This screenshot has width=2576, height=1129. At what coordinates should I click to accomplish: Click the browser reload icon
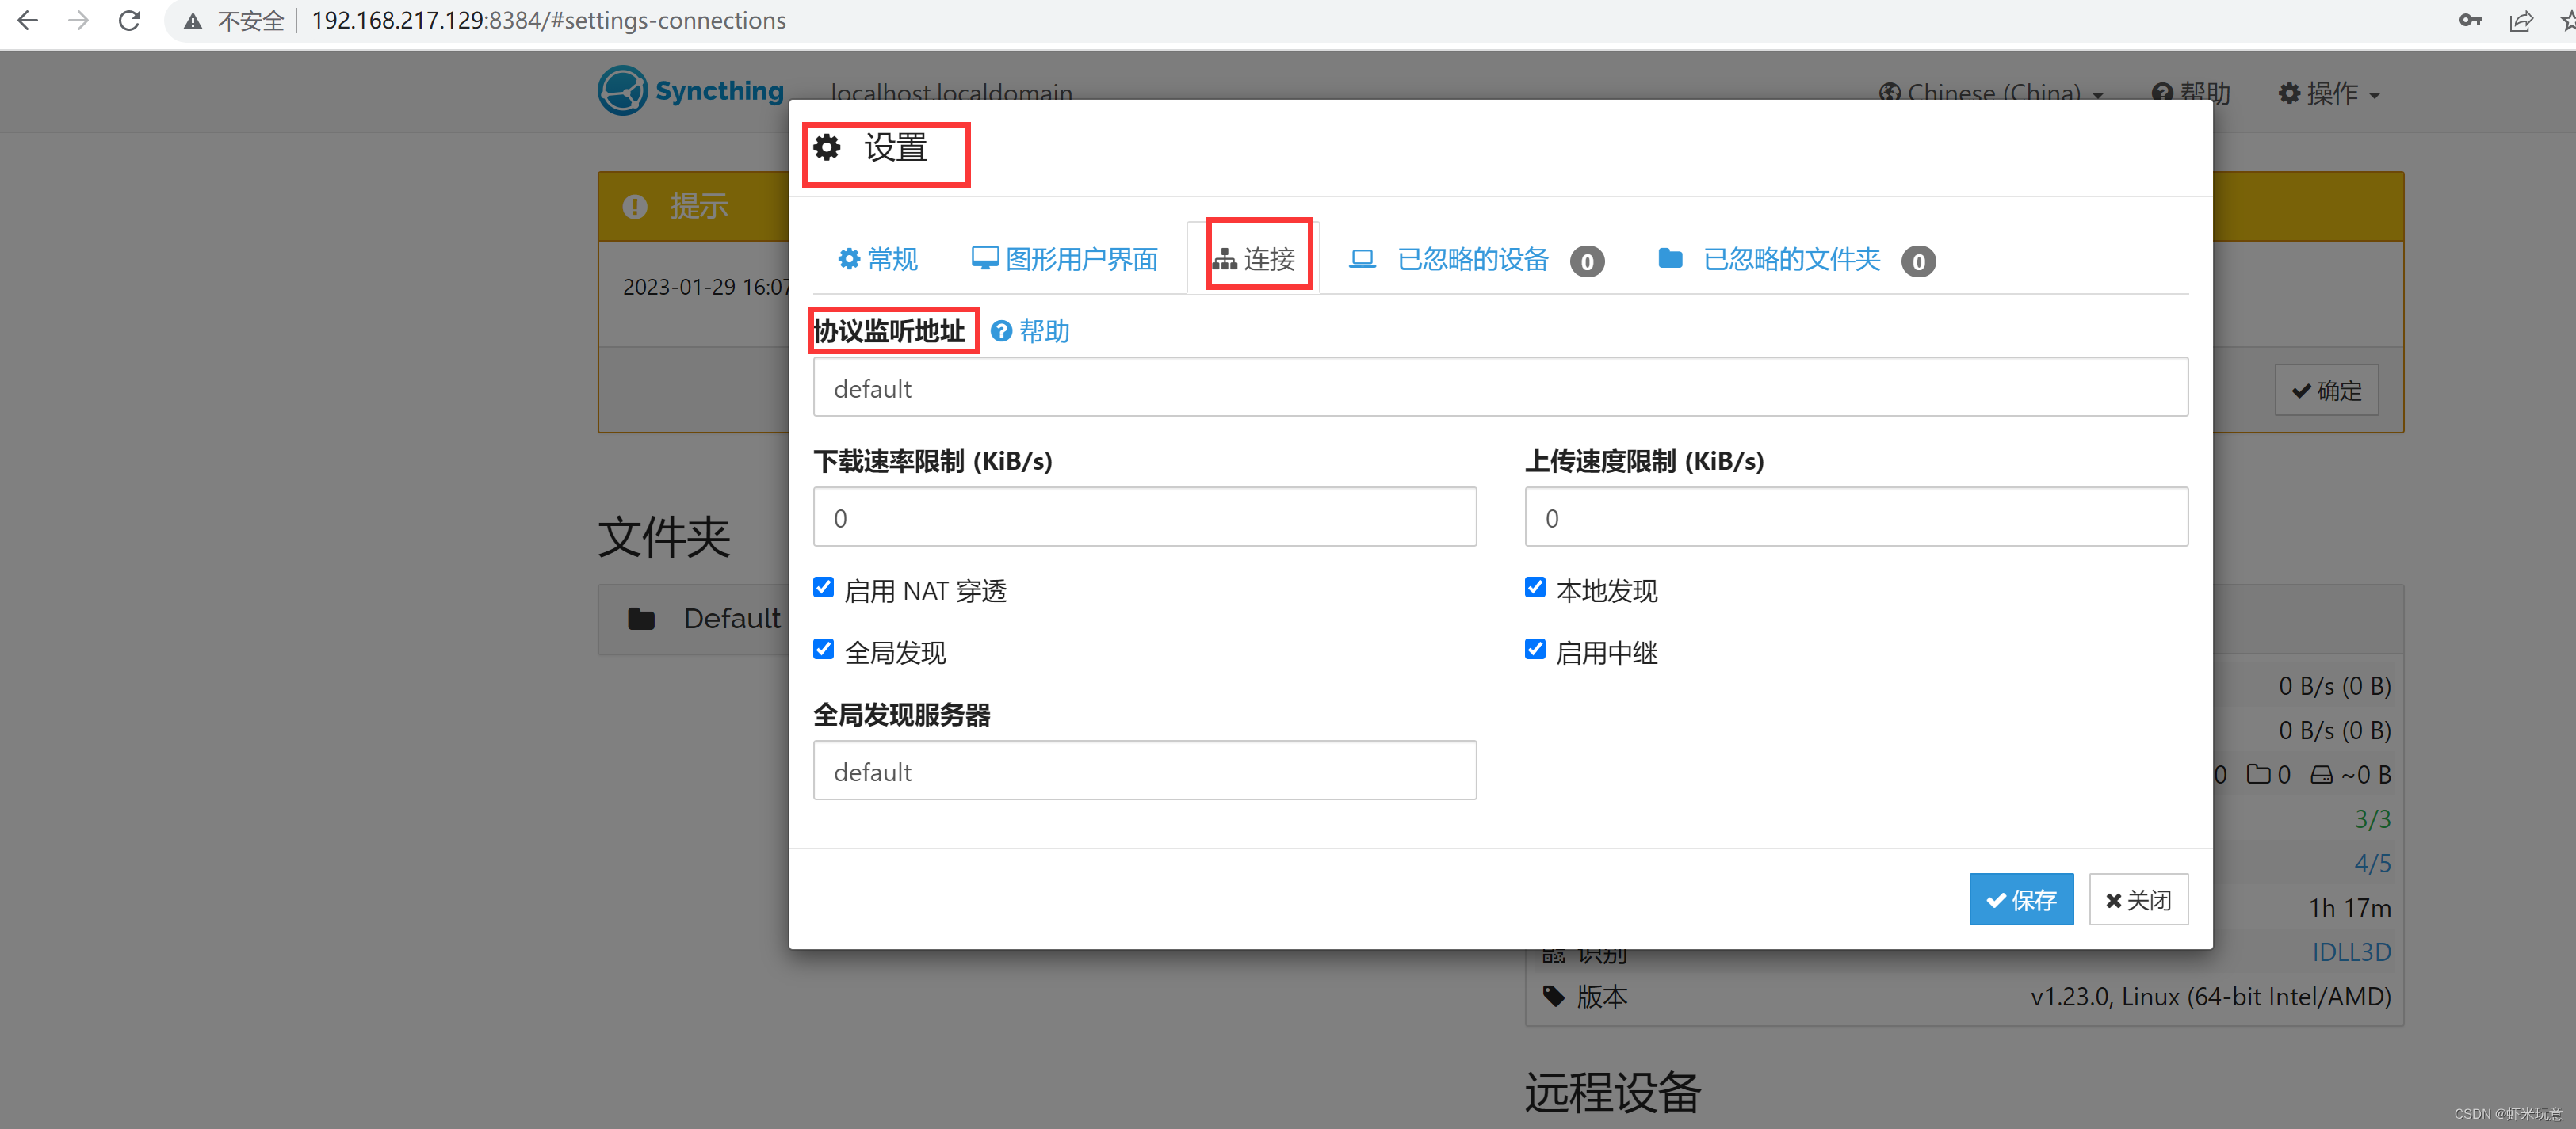pyautogui.click(x=129, y=21)
